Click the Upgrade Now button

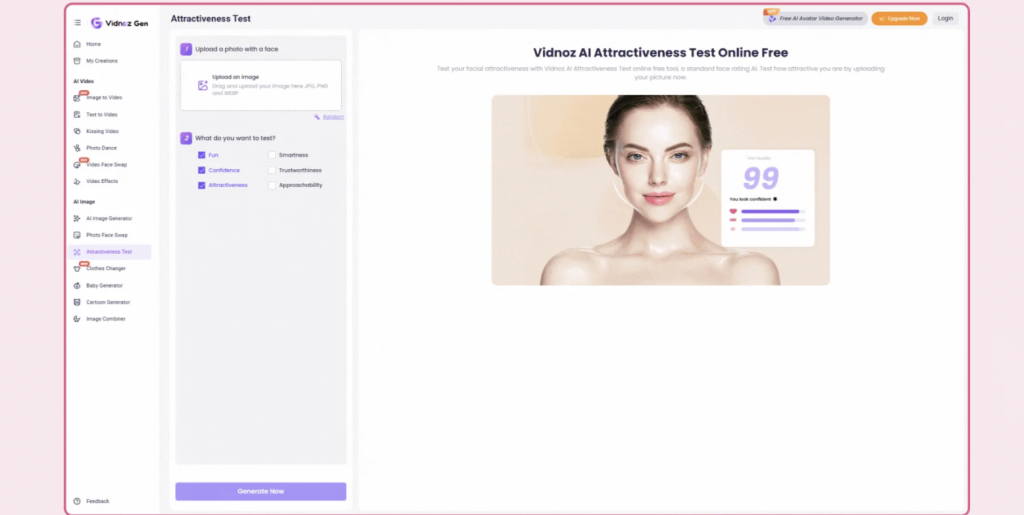click(x=899, y=18)
